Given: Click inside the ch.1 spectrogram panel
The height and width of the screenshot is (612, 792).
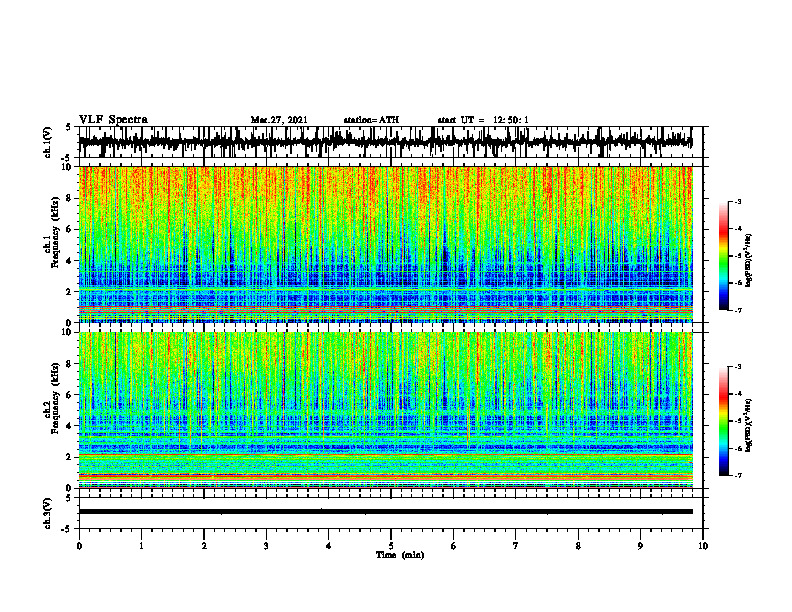Looking at the screenshot, I should coord(385,244).
